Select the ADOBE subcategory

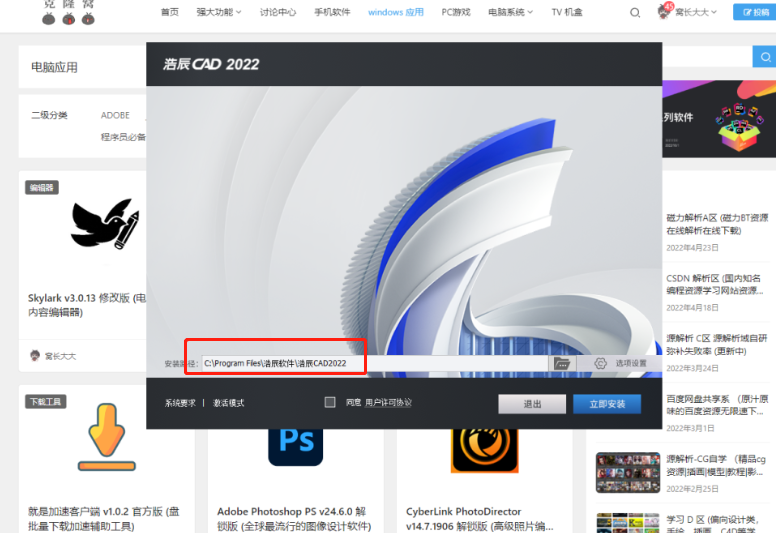pos(115,115)
